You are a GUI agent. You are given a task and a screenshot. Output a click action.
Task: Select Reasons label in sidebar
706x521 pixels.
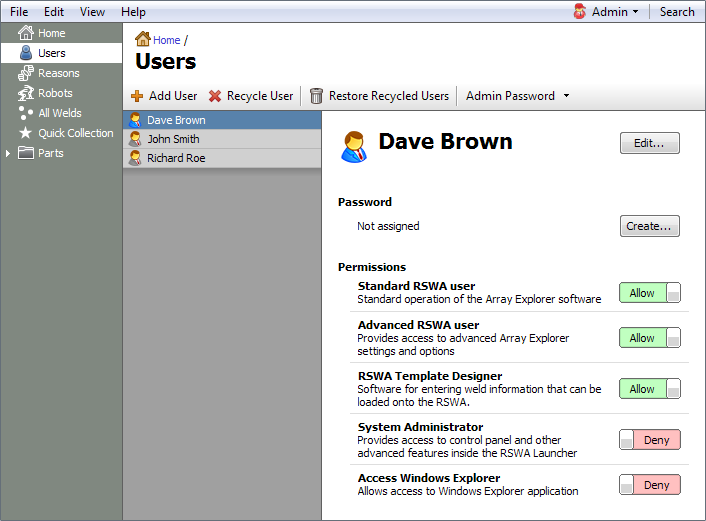point(59,73)
